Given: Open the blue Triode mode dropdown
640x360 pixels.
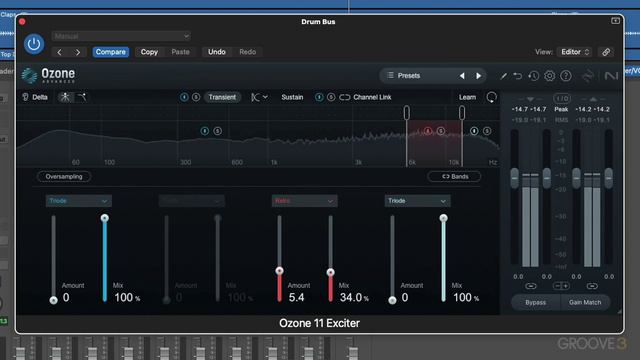Looking at the screenshot, I should pyautogui.click(x=78, y=201).
